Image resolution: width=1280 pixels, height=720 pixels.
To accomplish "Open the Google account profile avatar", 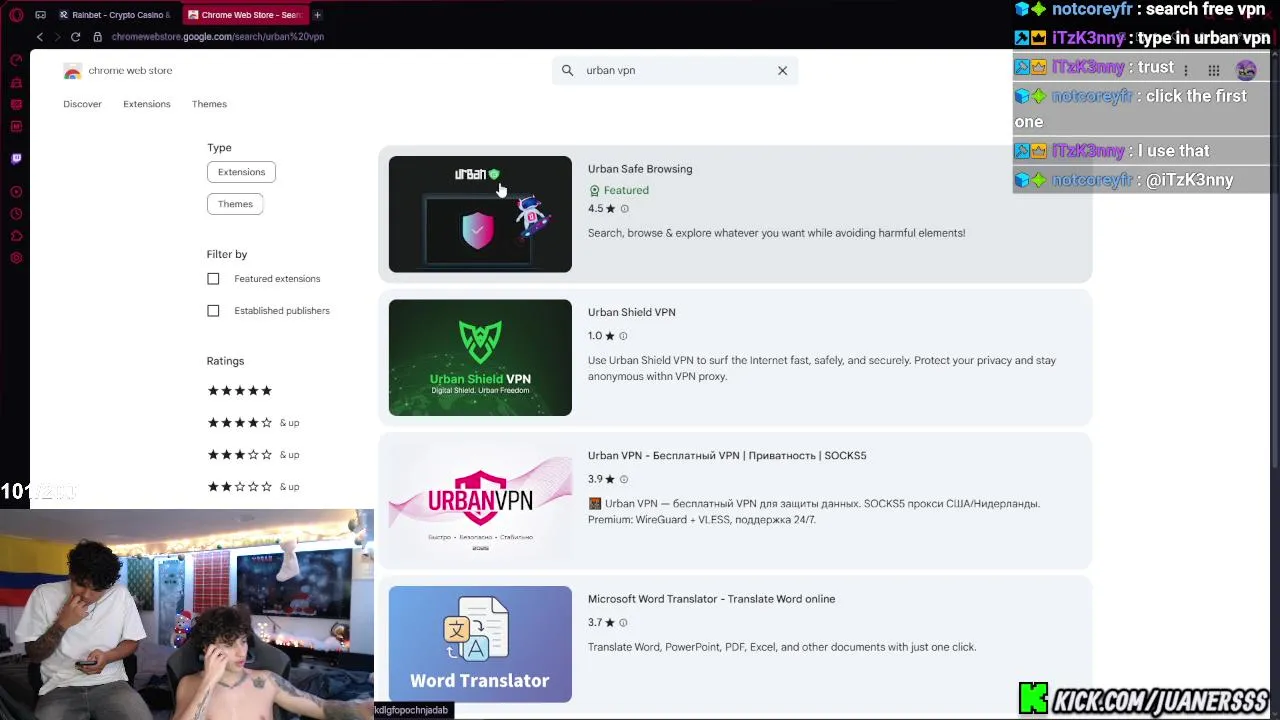I will pos(1246,70).
